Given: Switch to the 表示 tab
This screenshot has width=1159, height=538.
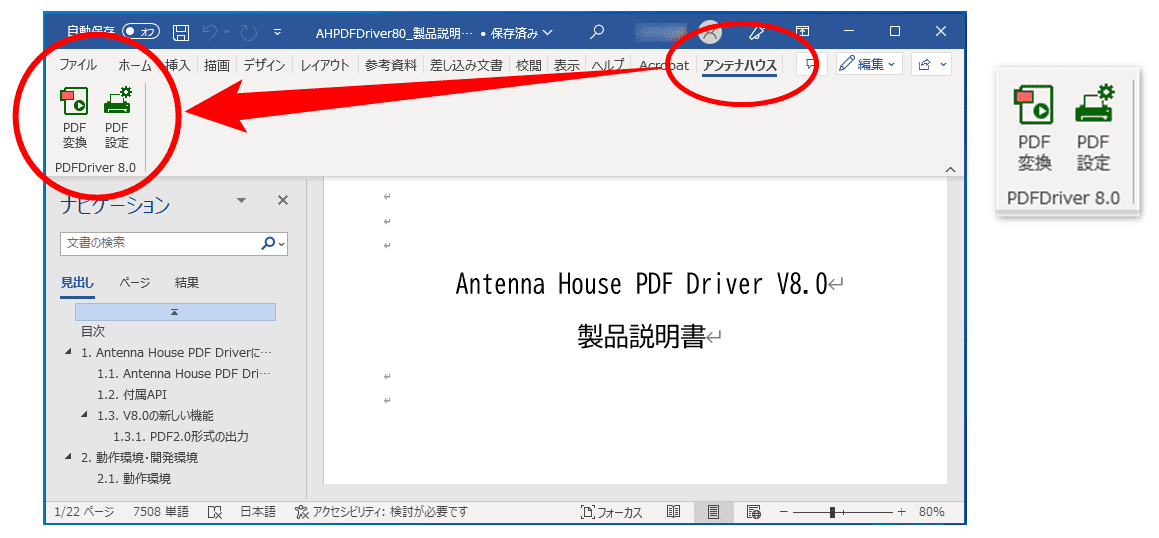Looking at the screenshot, I should tap(567, 65).
